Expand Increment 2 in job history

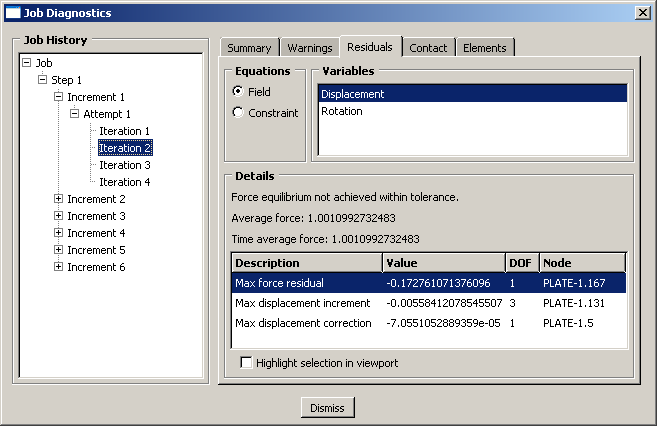(x=58, y=199)
